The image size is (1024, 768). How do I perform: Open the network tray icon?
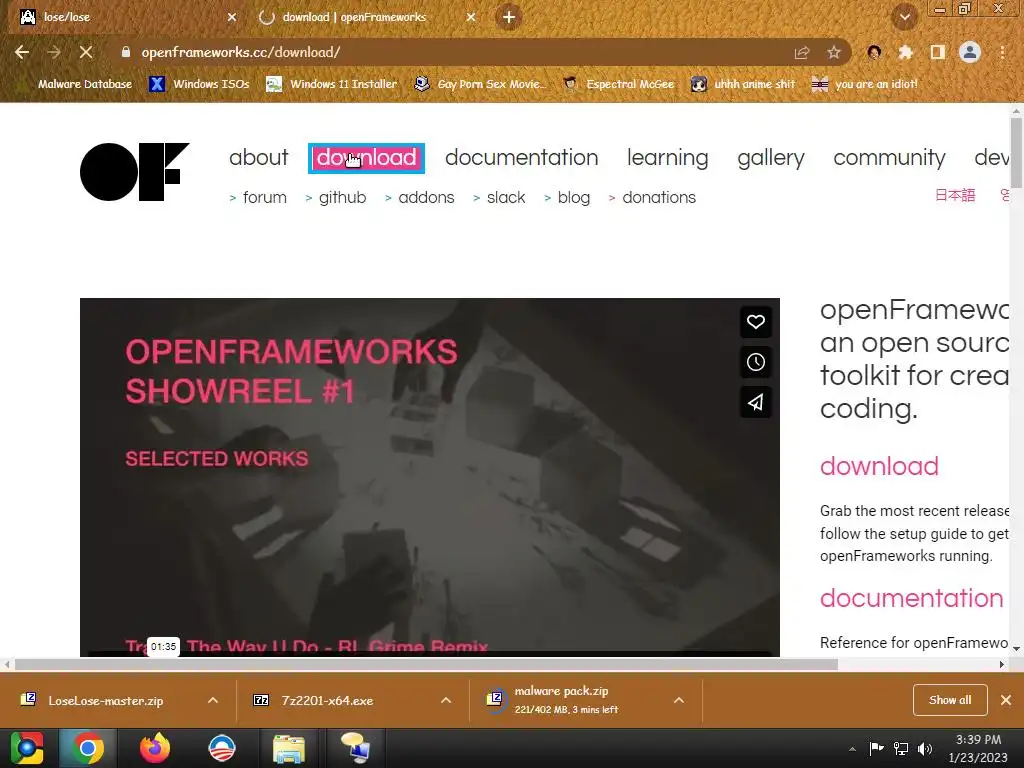pos(901,748)
